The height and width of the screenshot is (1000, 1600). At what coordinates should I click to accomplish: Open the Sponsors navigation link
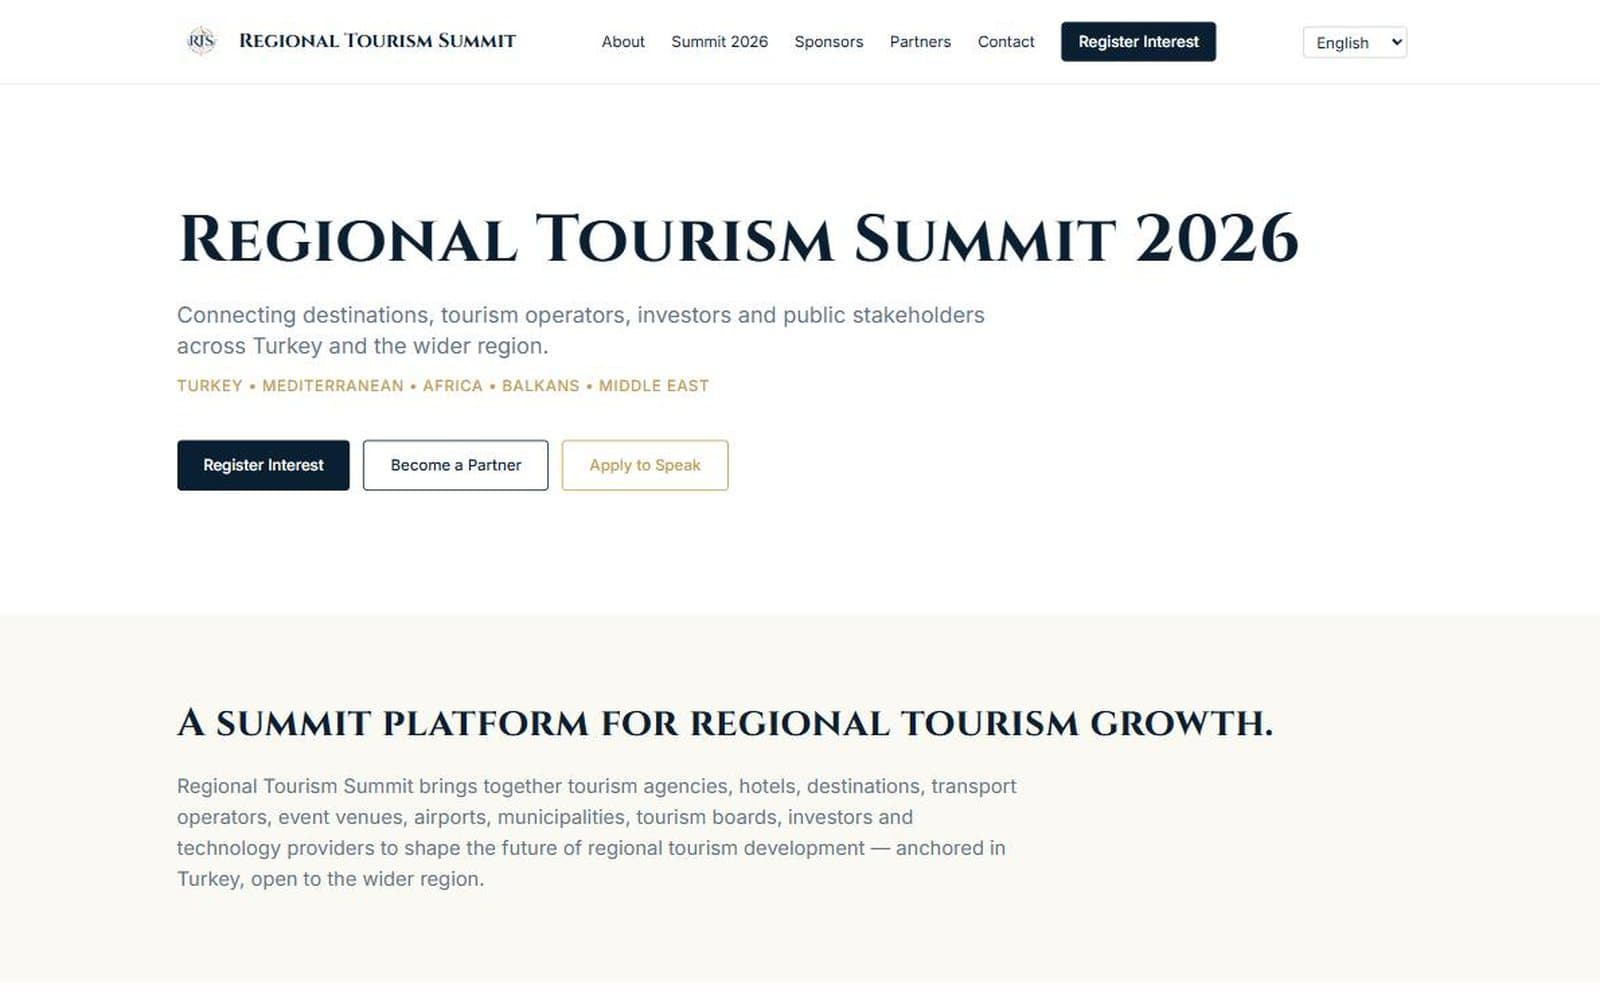828,42
